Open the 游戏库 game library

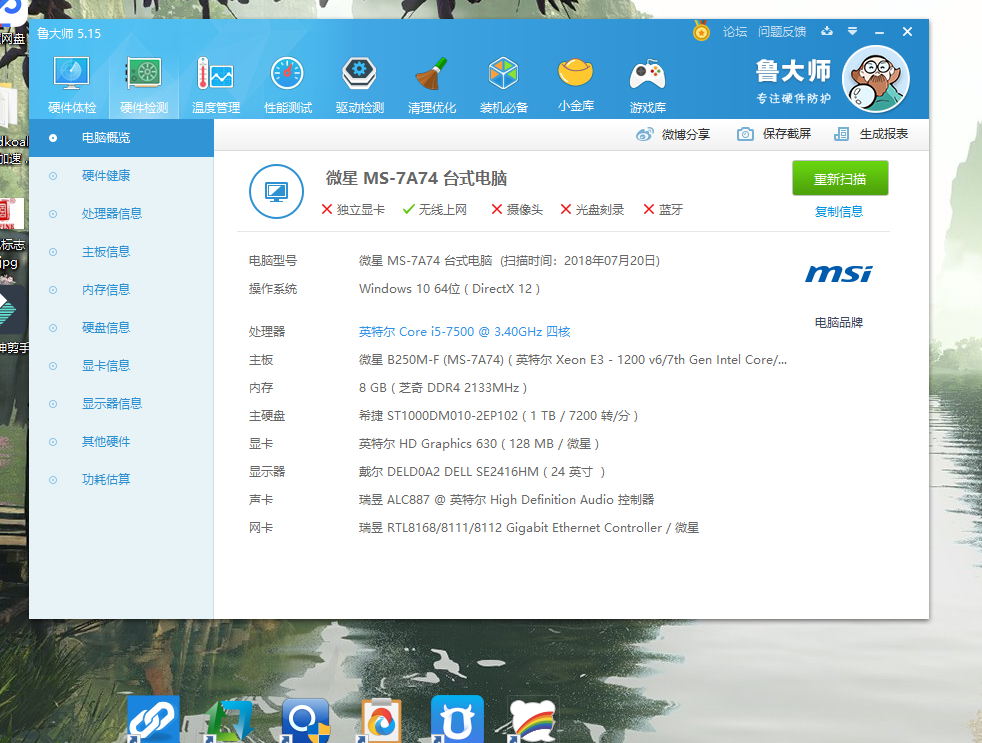(648, 85)
